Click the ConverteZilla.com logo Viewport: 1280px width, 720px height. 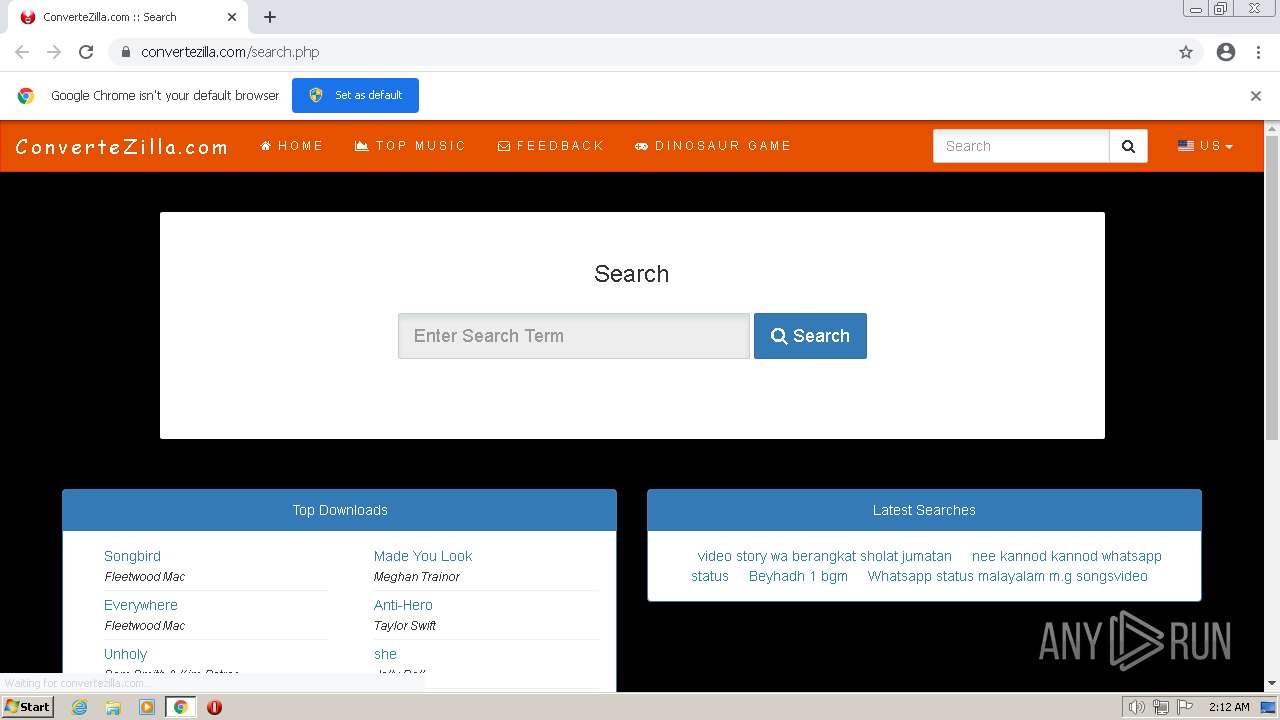pyautogui.click(x=122, y=147)
